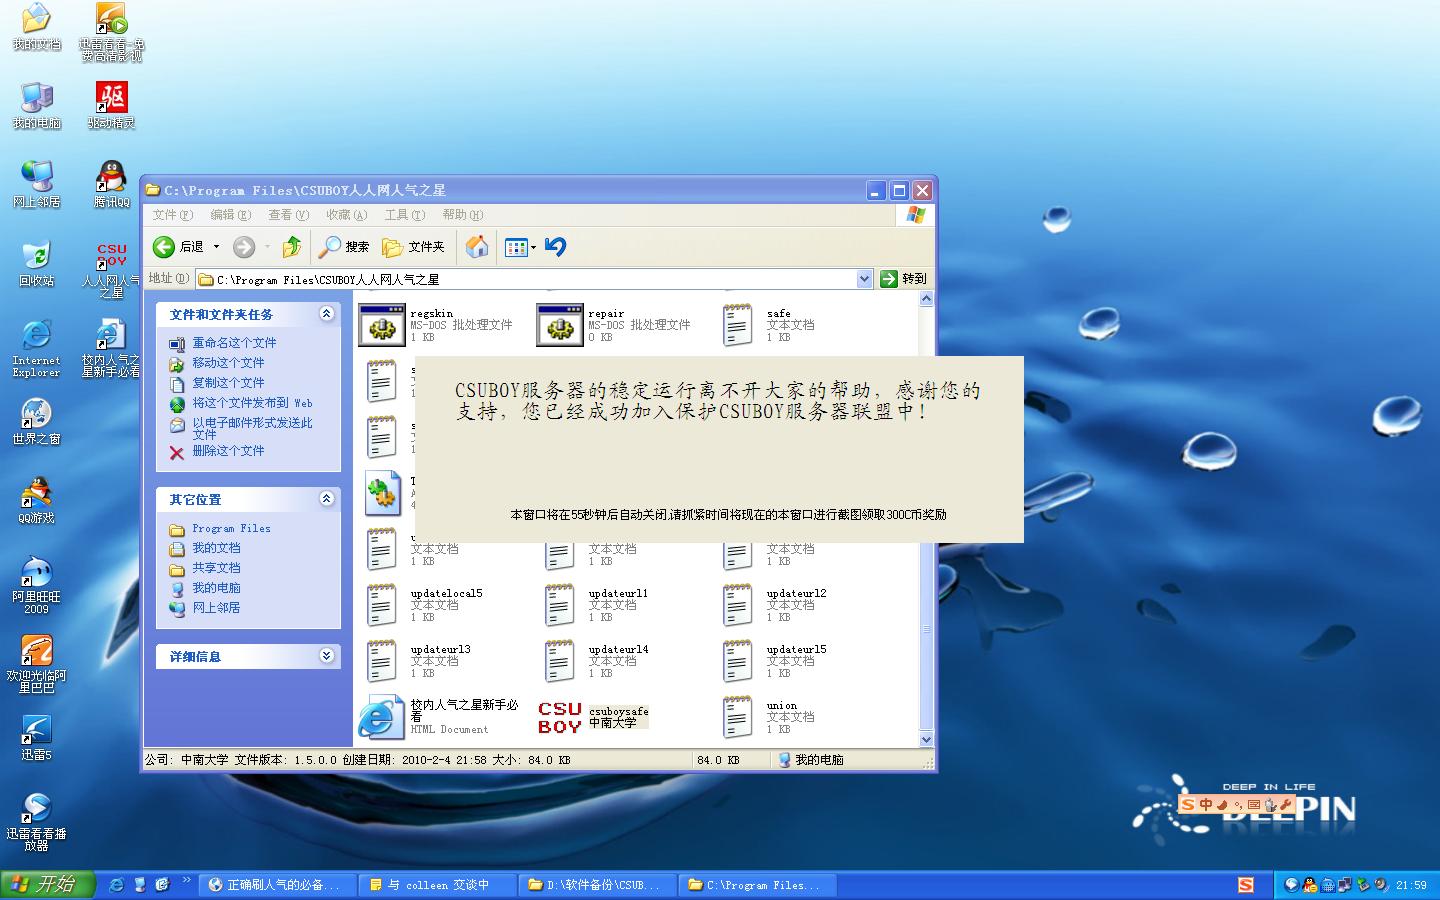Click the file list scrollbar down arrow
Image resolution: width=1440 pixels, height=900 pixels.
(x=926, y=739)
